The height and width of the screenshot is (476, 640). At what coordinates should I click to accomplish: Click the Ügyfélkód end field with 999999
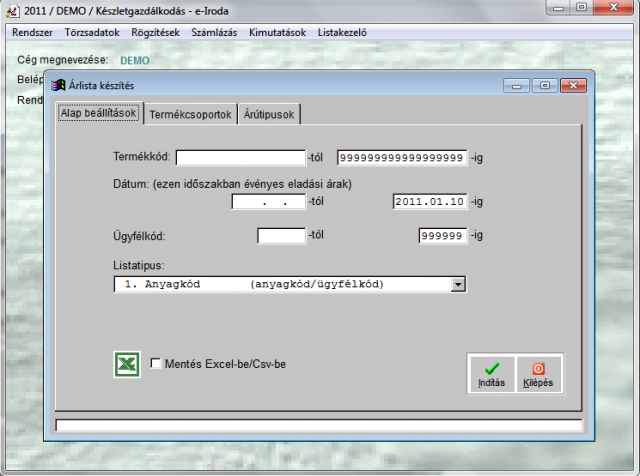click(x=442, y=236)
